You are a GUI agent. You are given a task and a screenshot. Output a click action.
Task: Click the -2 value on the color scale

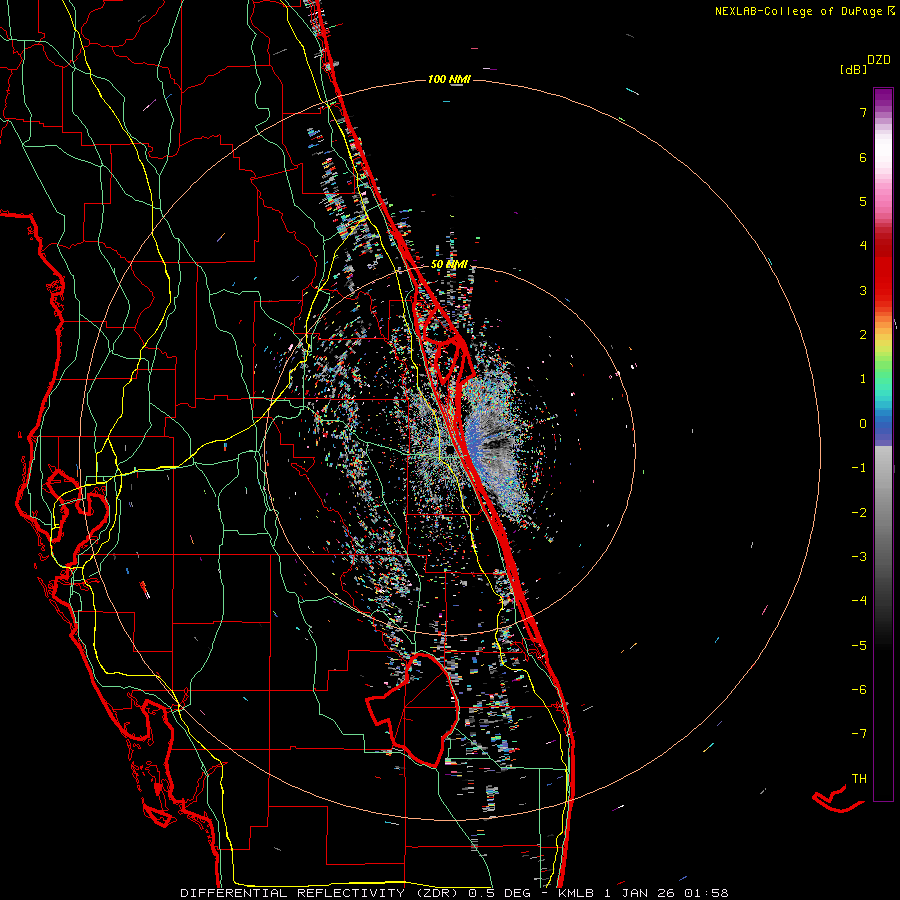tap(859, 513)
